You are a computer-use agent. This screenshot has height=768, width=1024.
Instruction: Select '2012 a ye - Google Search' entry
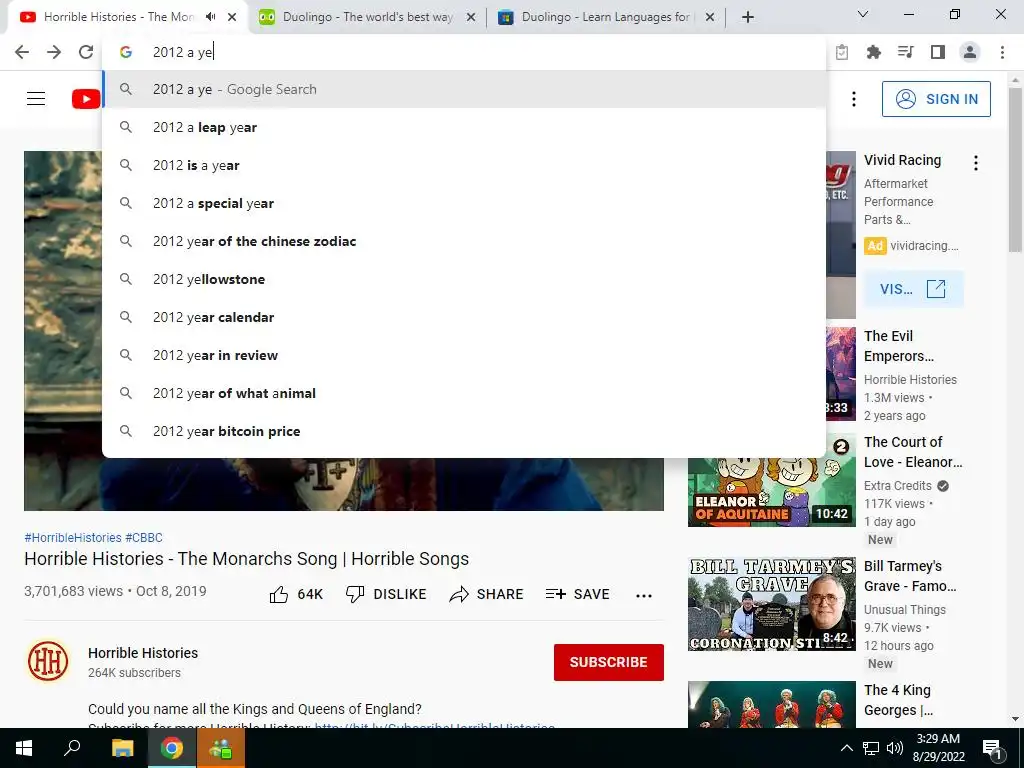click(464, 89)
